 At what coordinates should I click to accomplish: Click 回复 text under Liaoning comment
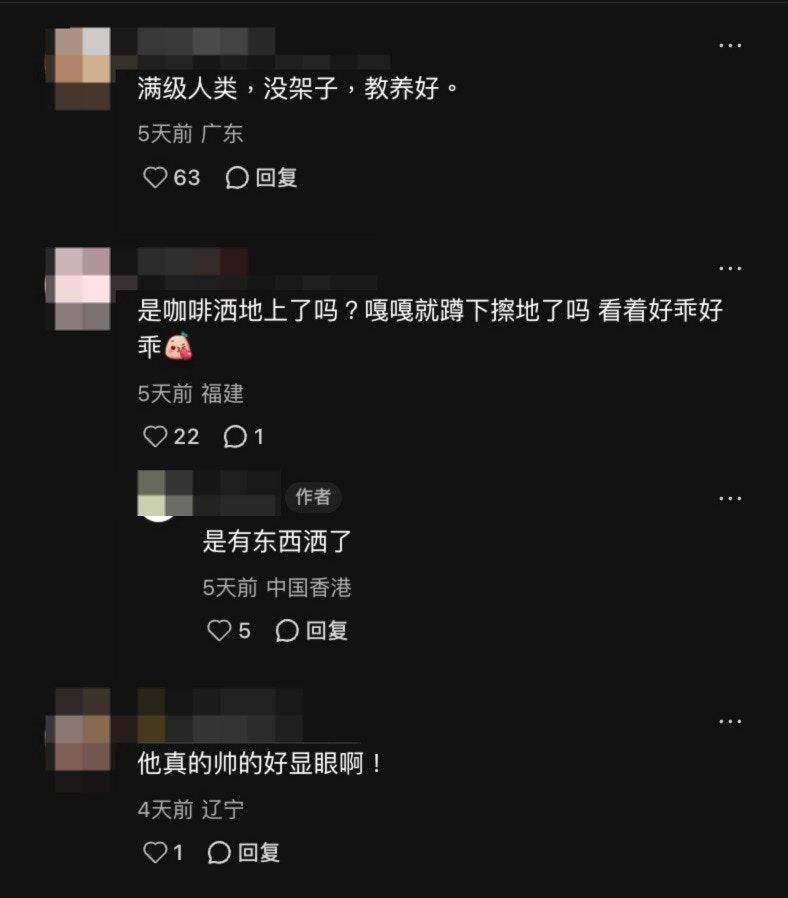(258, 852)
